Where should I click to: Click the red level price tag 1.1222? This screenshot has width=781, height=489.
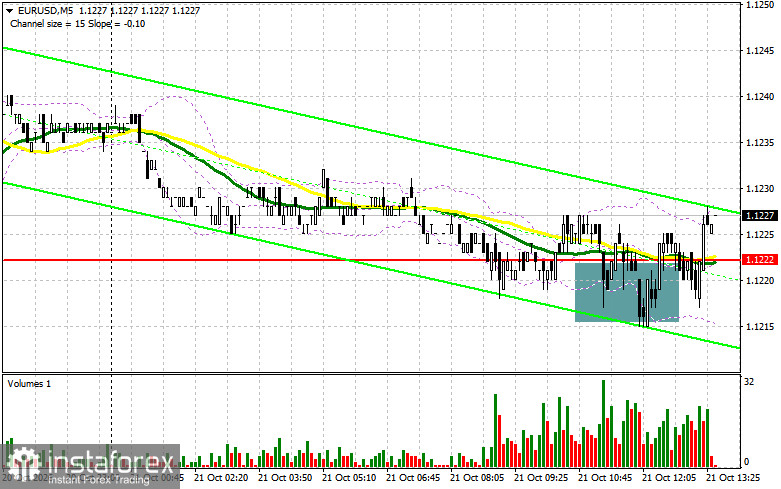click(760, 259)
